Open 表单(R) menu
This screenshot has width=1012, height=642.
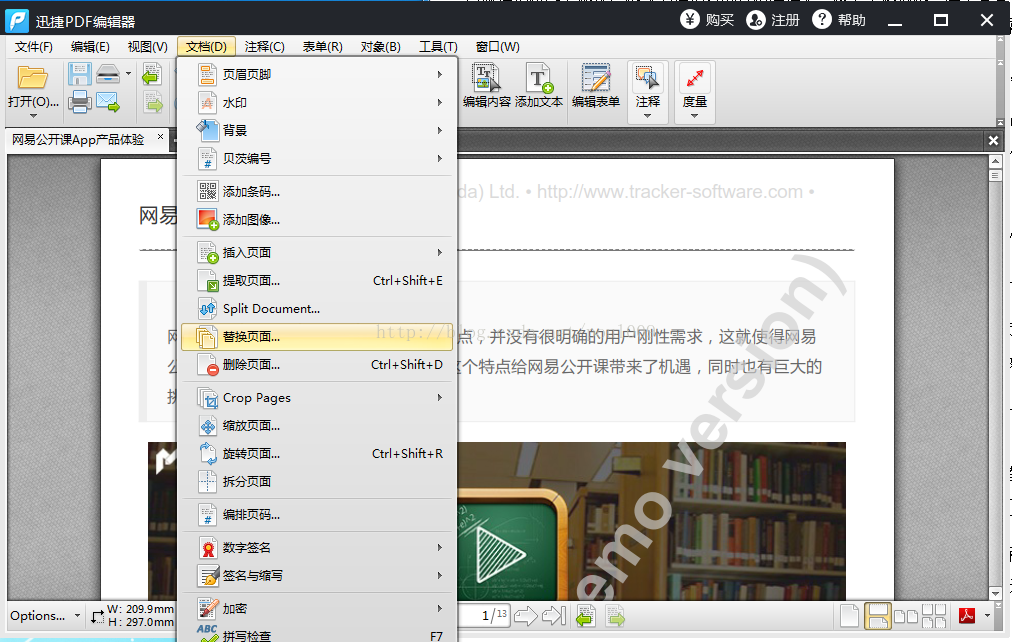(322, 46)
